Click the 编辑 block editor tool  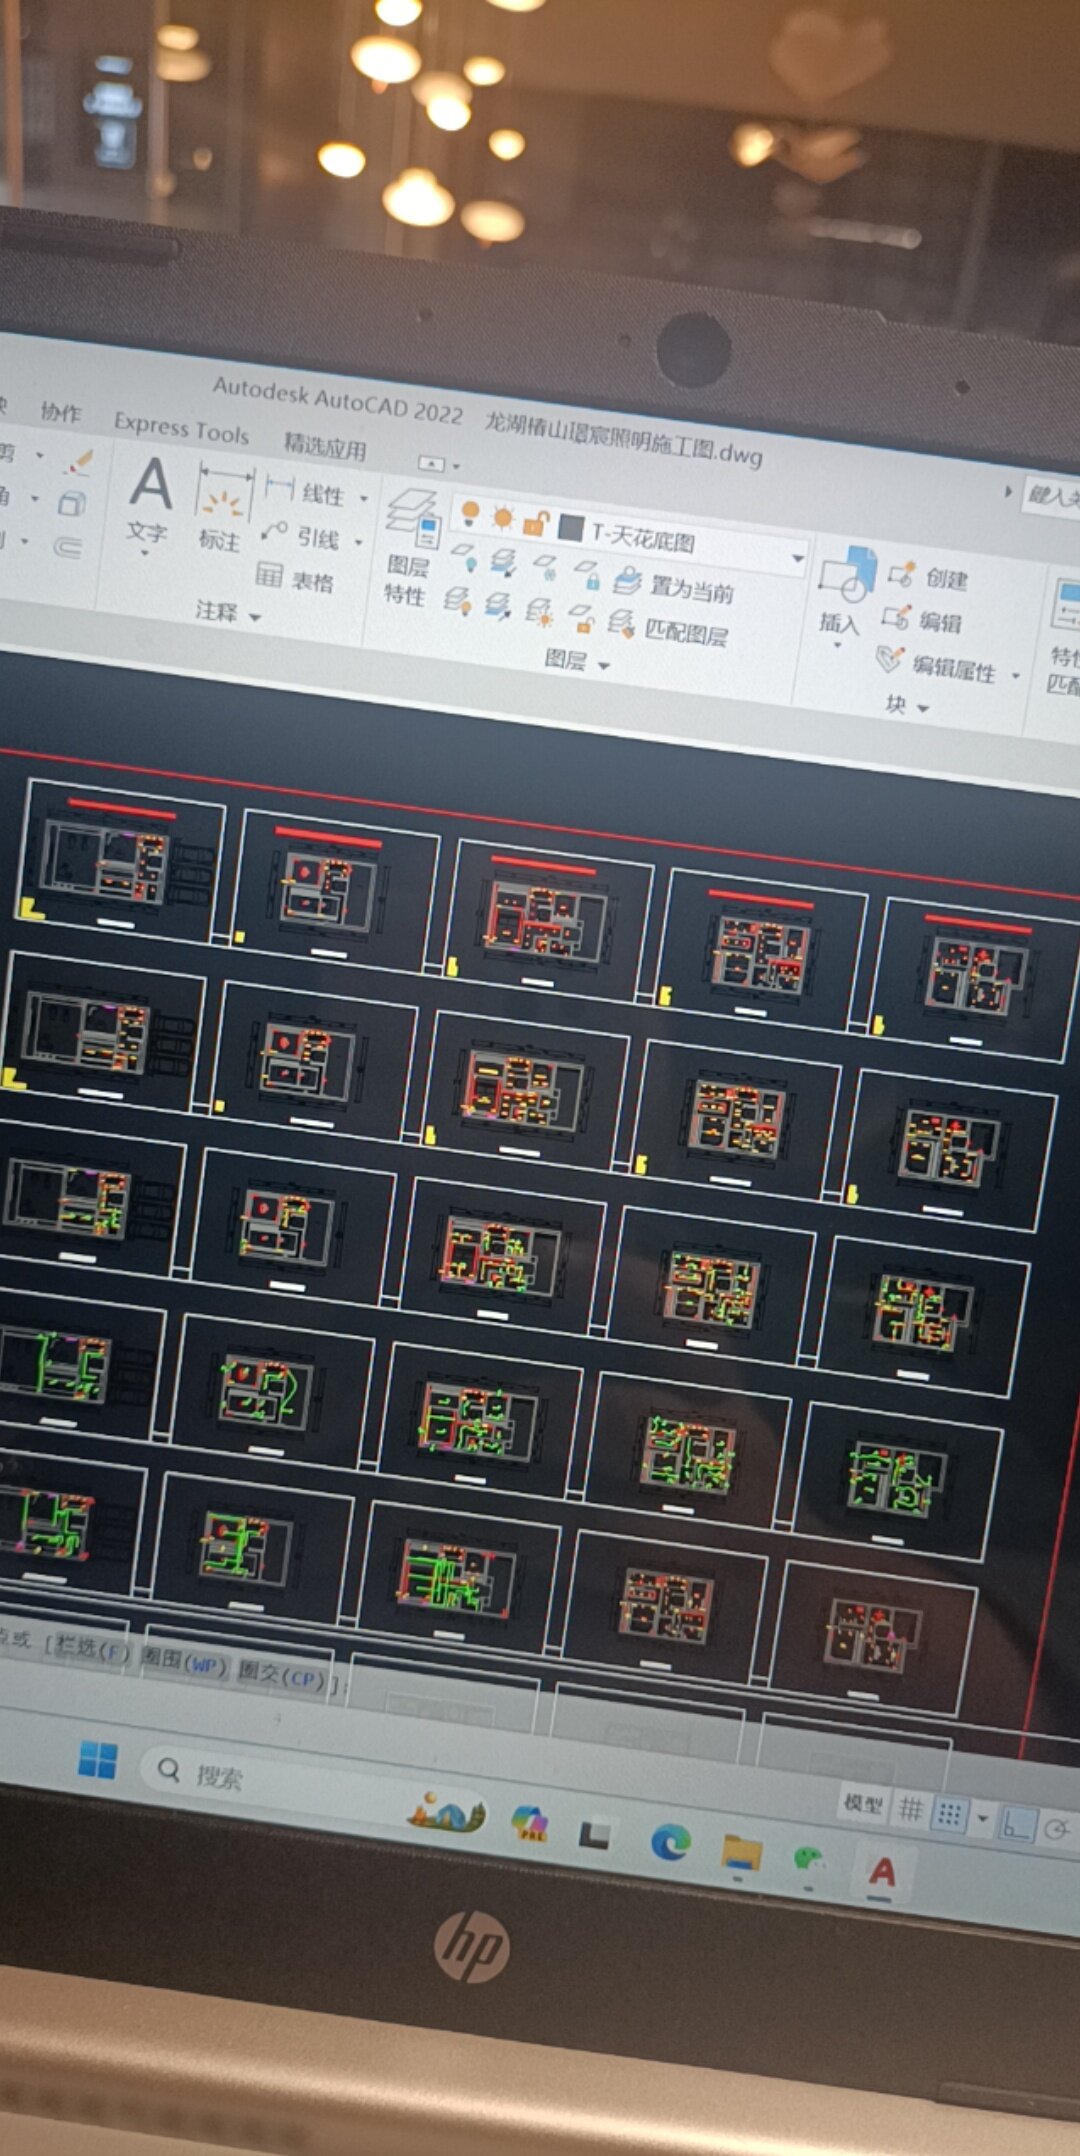[x=921, y=620]
